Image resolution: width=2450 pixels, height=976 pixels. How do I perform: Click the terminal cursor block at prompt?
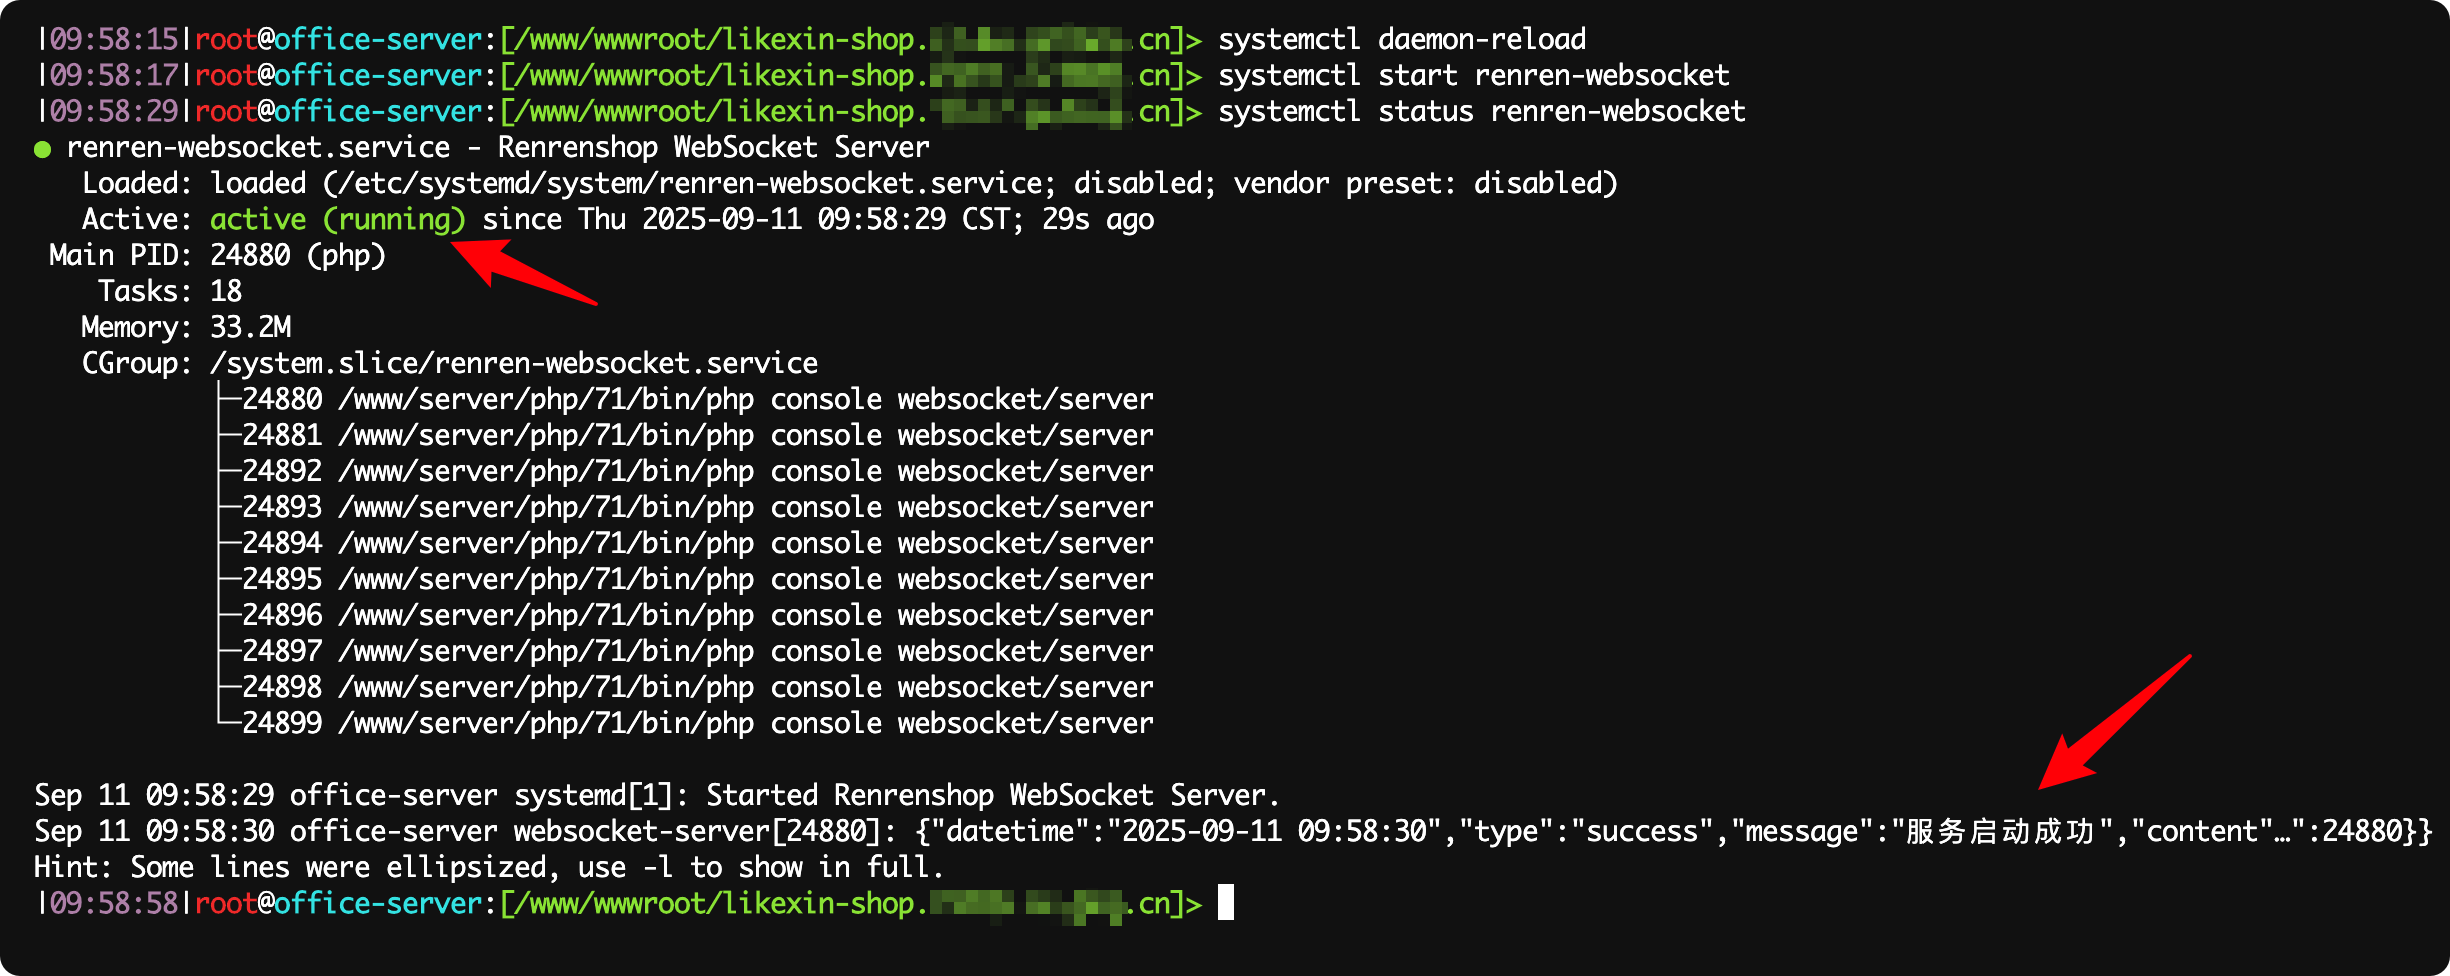click(x=1226, y=902)
